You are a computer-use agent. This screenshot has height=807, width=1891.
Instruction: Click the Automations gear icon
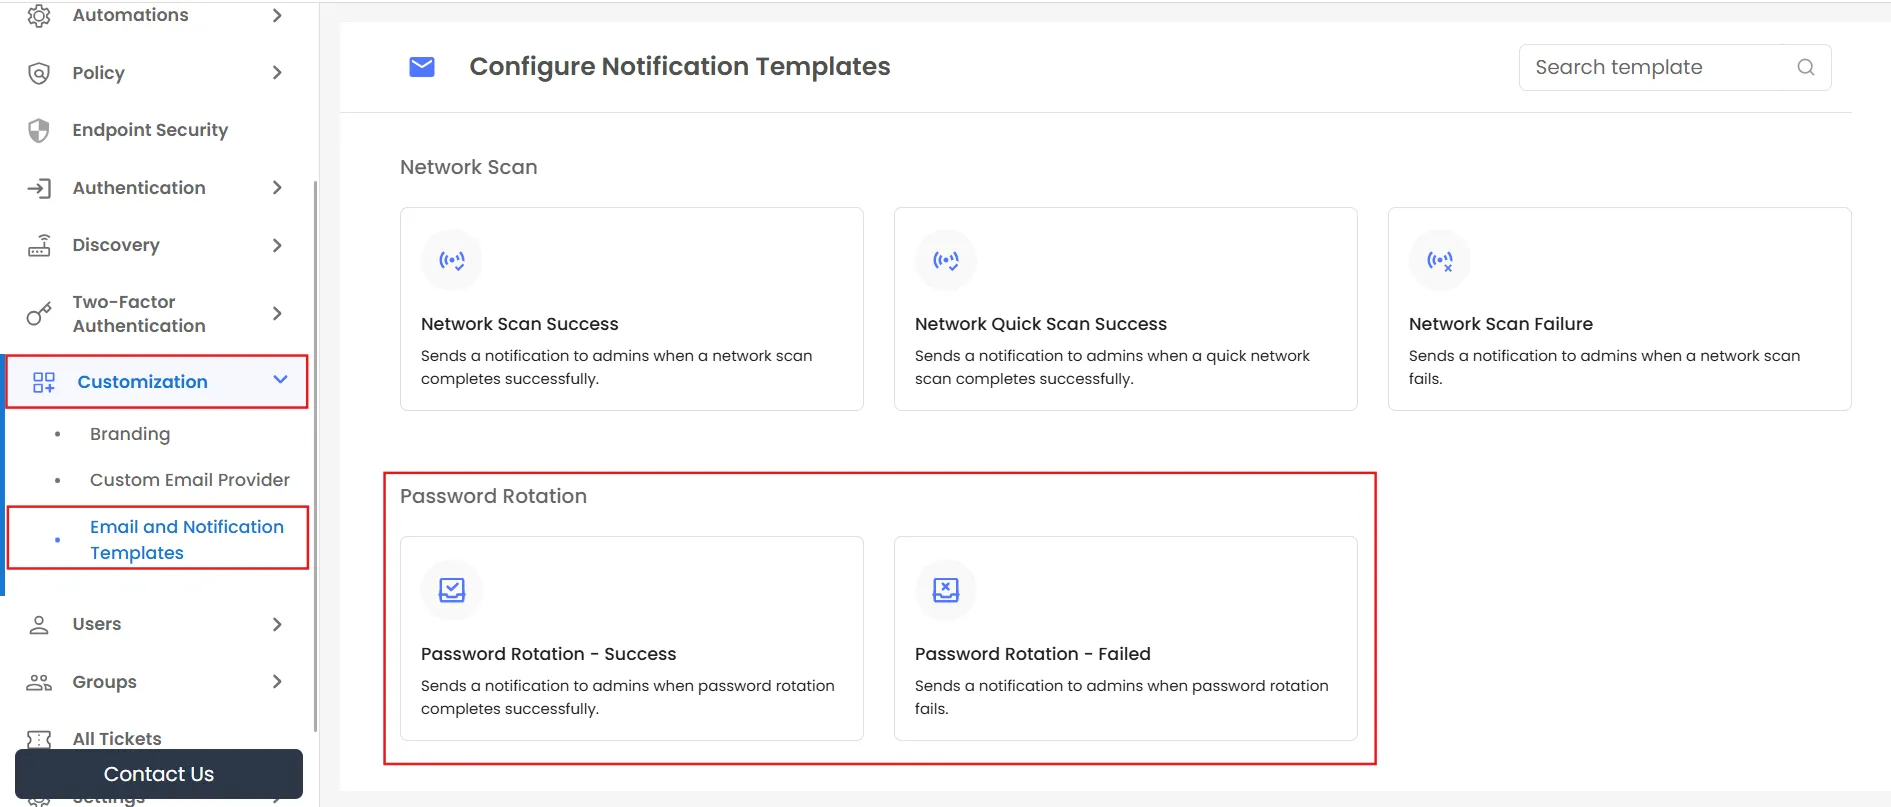pyautogui.click(x=39, y=15)
